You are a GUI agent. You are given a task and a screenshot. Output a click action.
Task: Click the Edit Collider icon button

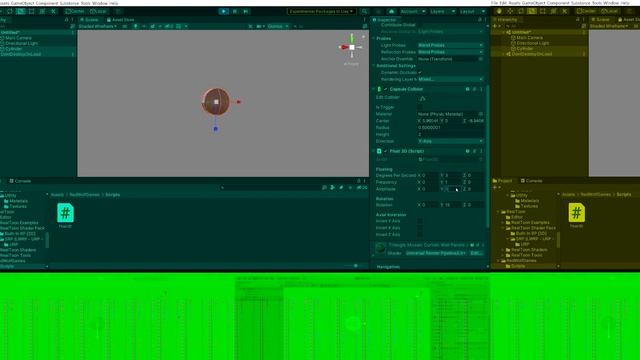[422, 98]
